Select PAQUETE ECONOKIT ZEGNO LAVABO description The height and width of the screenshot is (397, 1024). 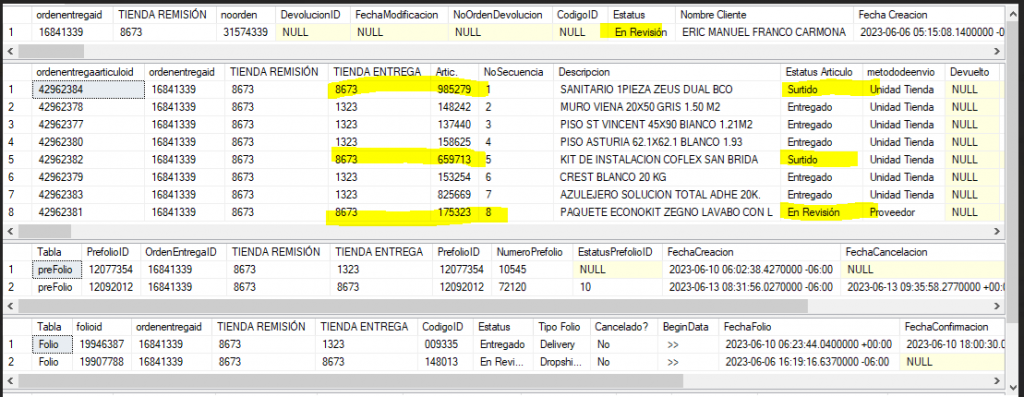667,212
